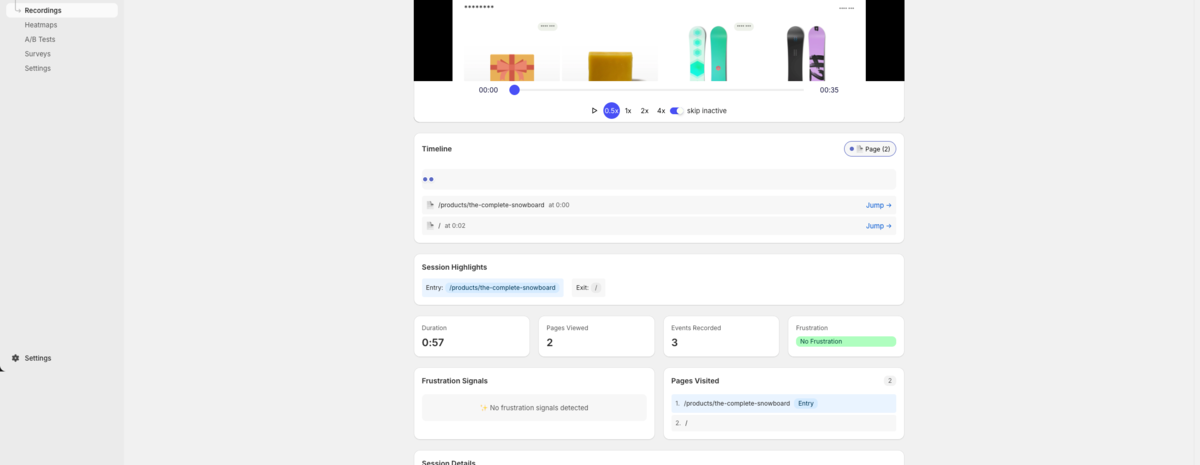The height and width of the screenshot is (465, 1200).
Task: Toggle the Page (2) timeline filter
Action: [869, 149]
